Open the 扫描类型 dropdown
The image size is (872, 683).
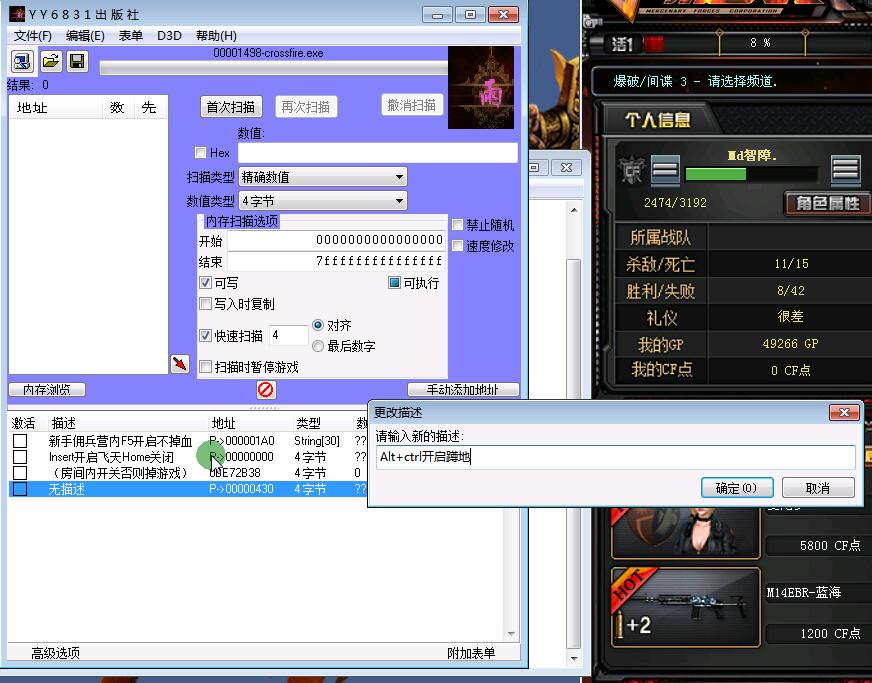tap(323, 177)
